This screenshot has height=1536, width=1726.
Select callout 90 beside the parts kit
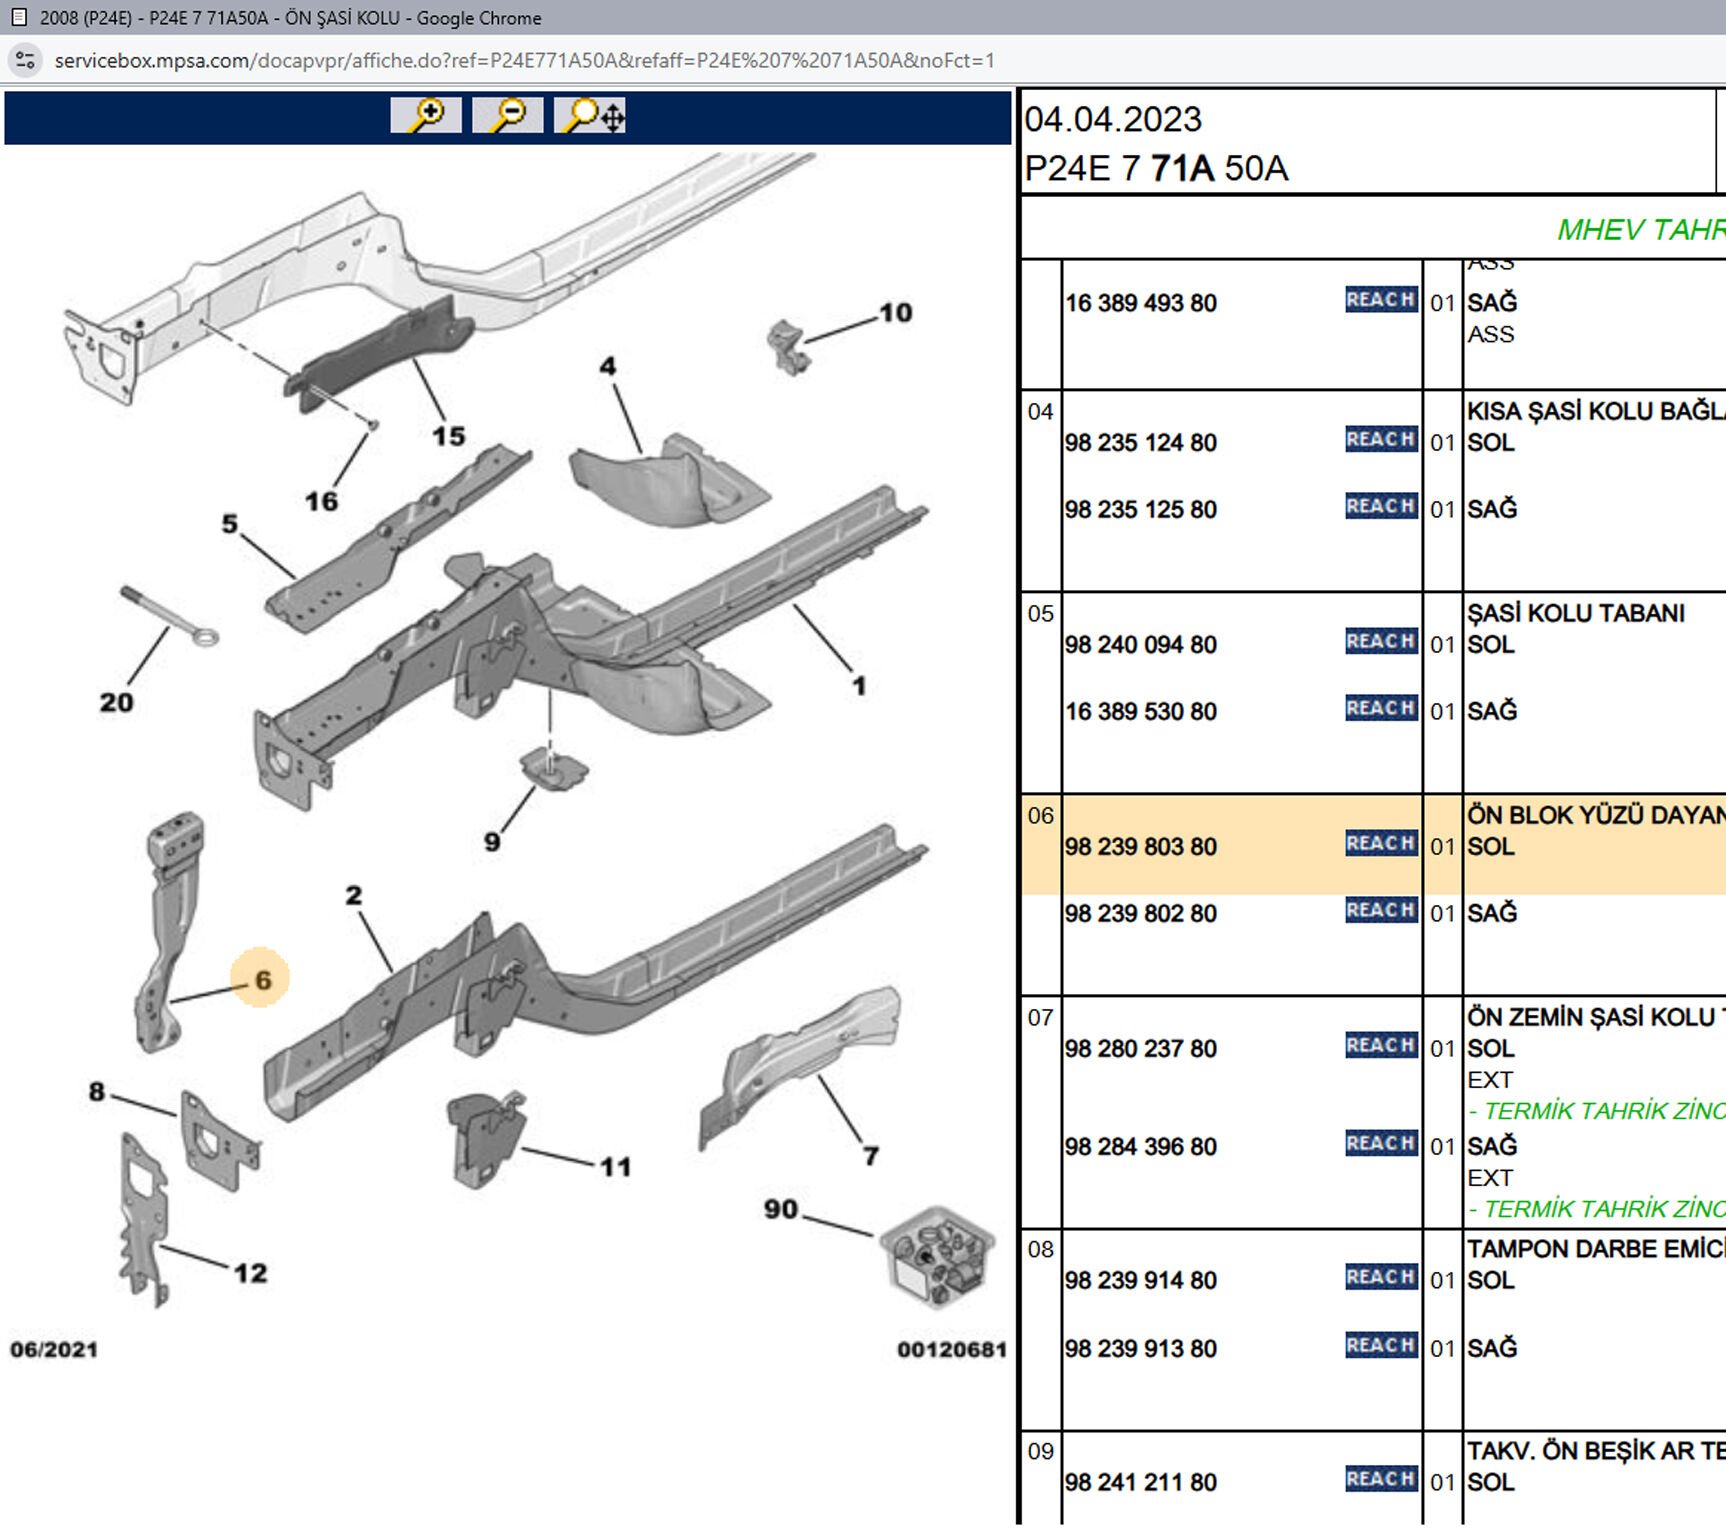[781, 1209]
